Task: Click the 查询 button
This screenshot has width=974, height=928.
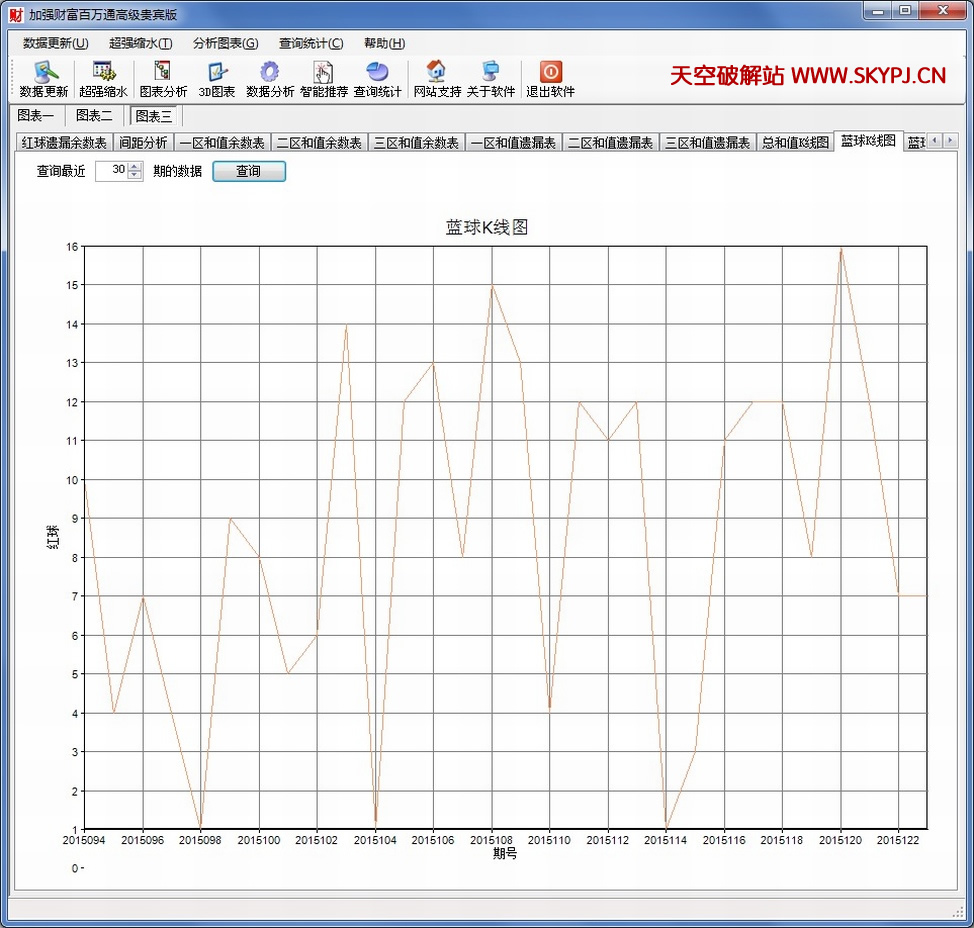Action: click(x=248, y=171)
